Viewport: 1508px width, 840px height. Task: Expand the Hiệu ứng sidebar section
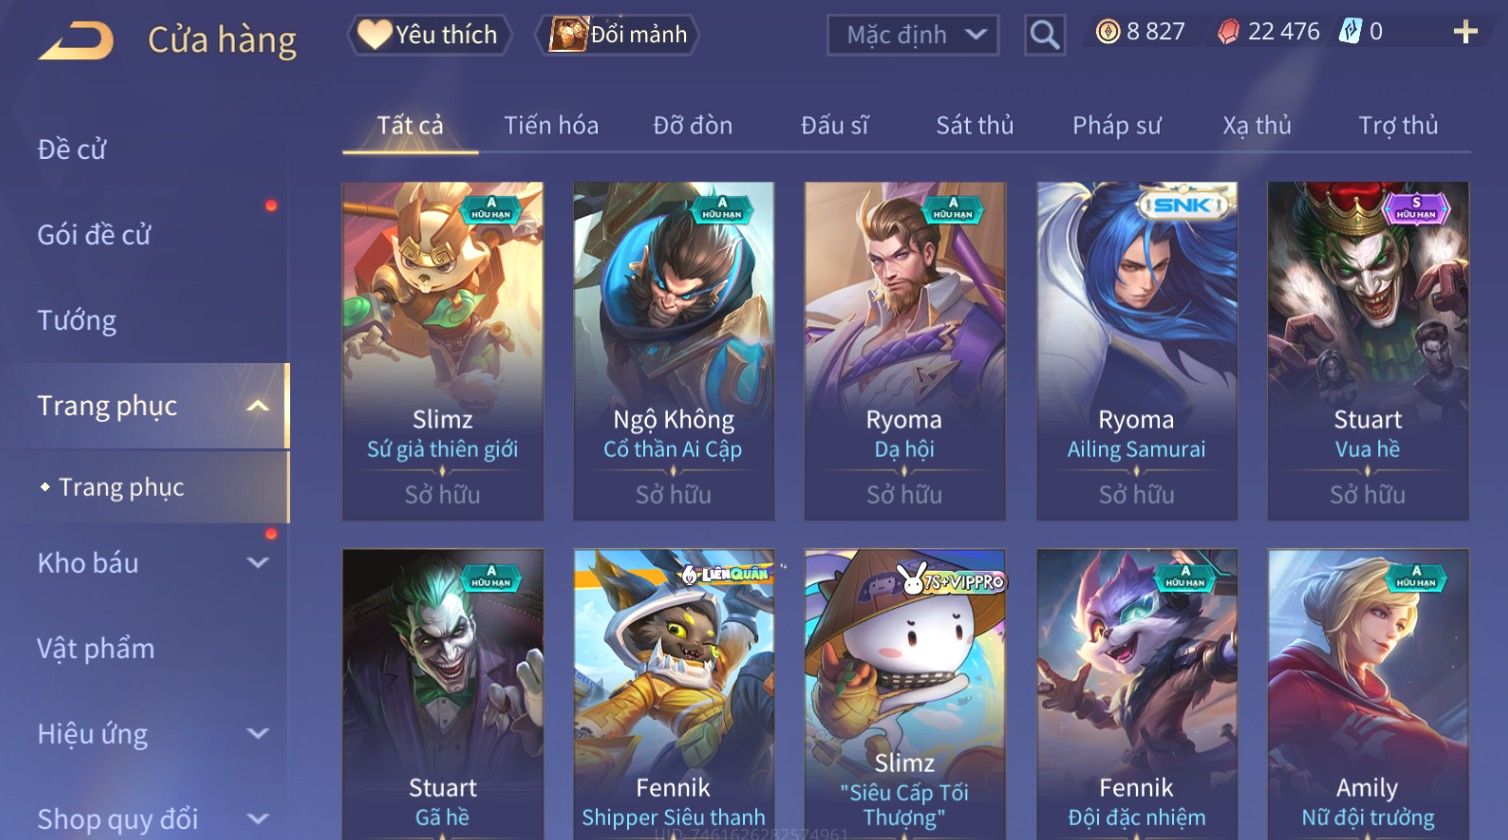(x=257, y=734)
